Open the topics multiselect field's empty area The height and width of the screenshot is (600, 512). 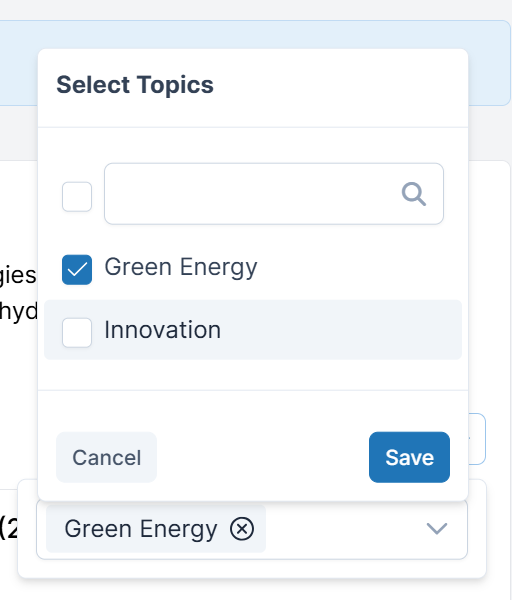click(344, 530)
